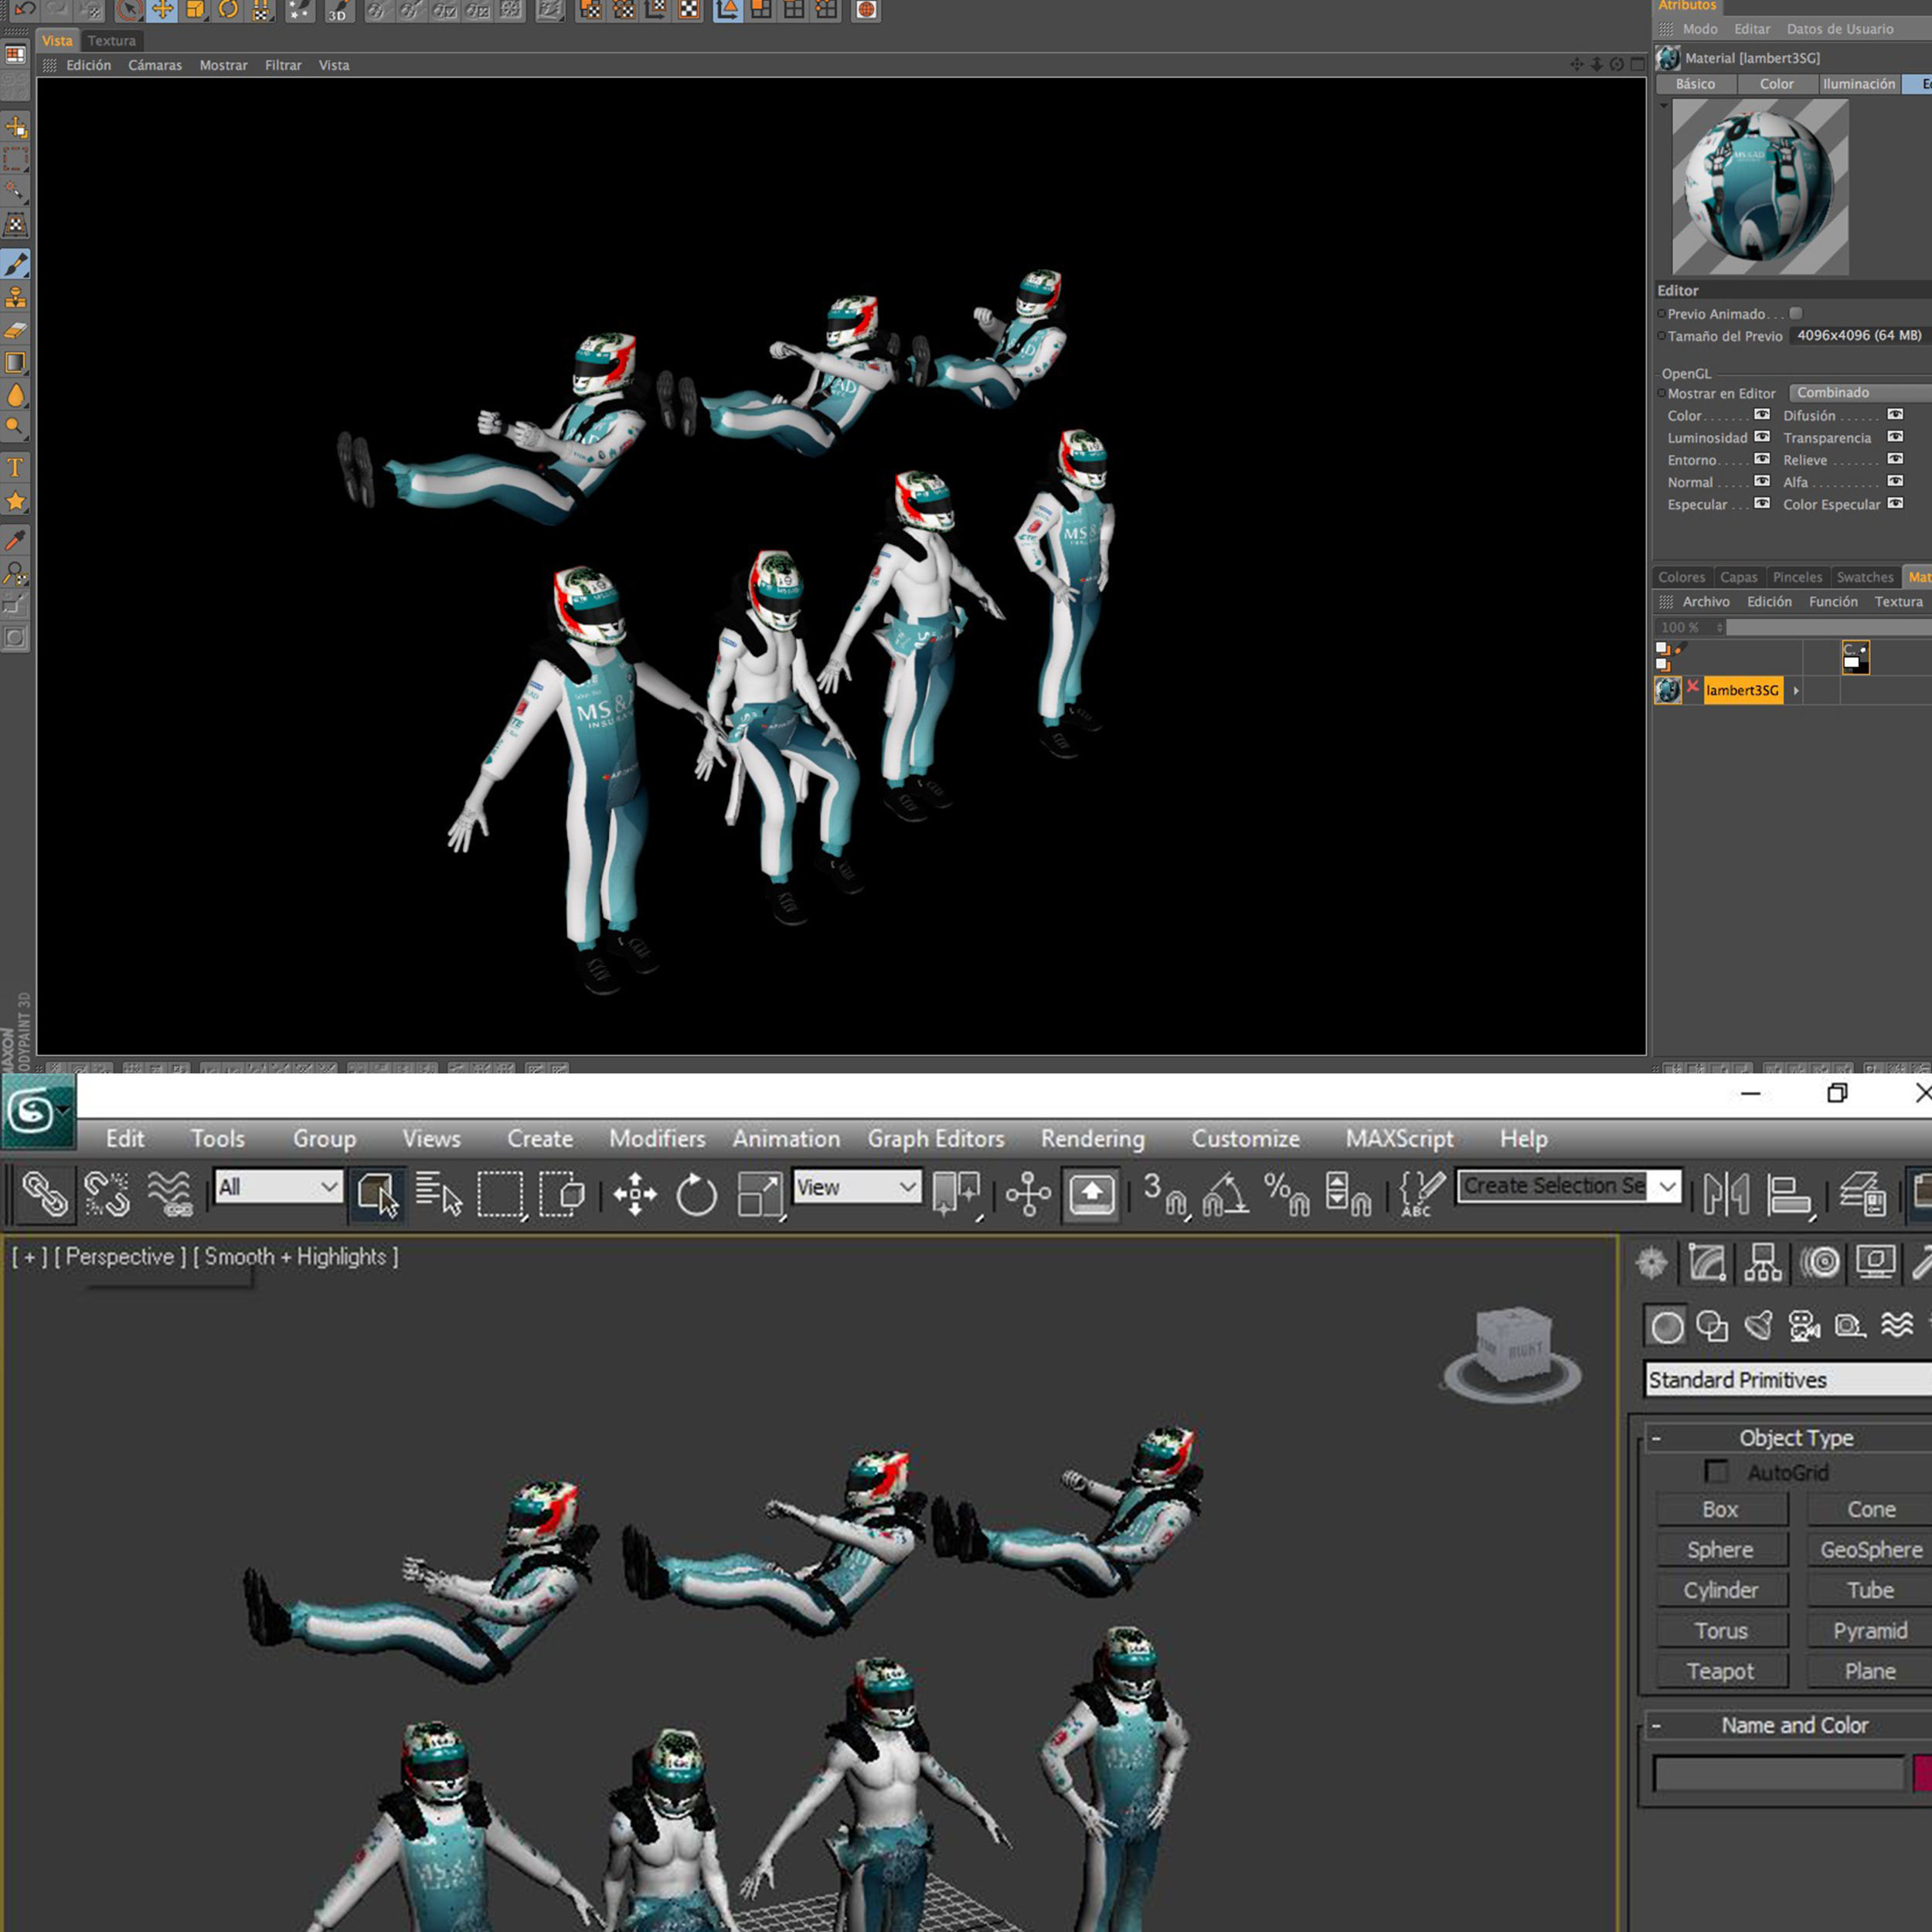This screenshot has height=1932, width=1932.
Task: Select the Select and Rotate tool
Action: pos(696,1194)
